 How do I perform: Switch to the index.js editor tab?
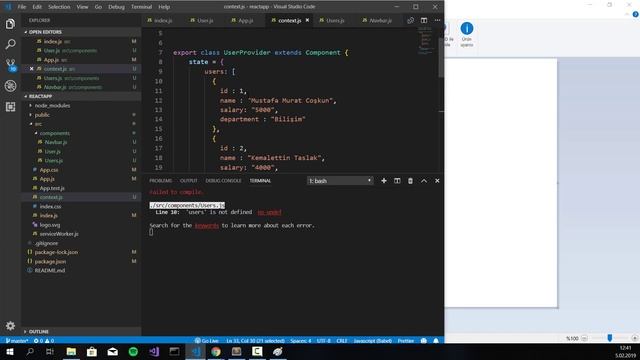coord(163,20)
